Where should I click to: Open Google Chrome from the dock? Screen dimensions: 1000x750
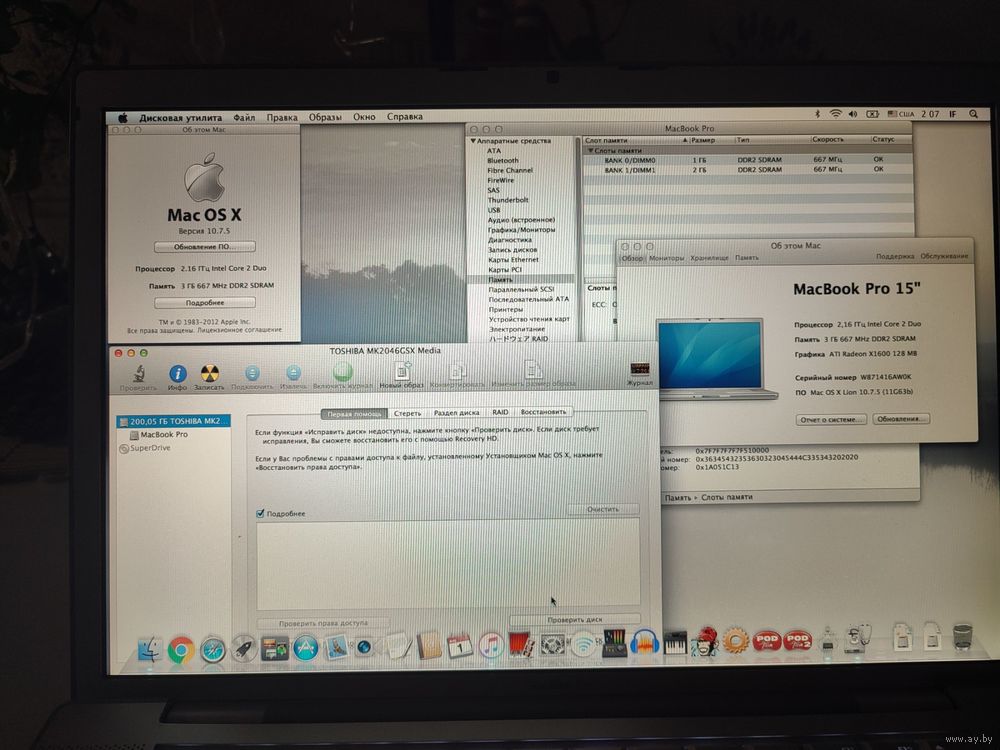point(181,650)
